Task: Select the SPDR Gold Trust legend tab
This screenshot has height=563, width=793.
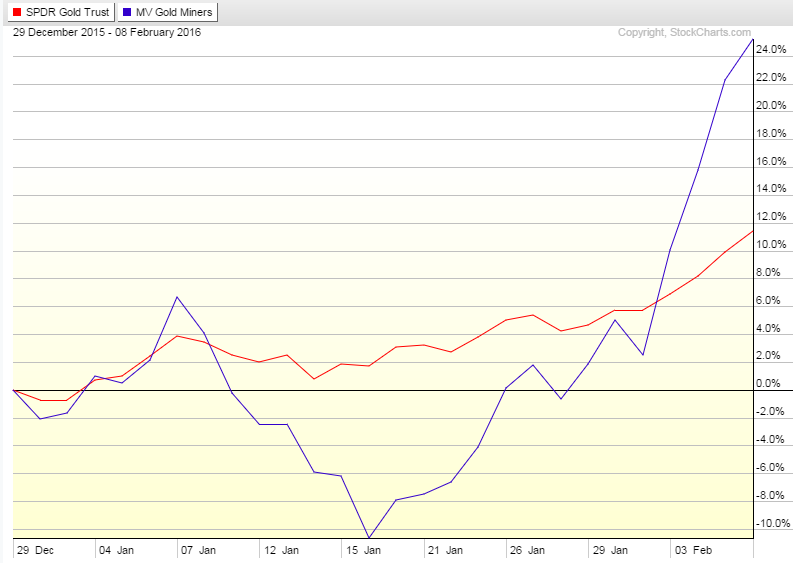Action: (x=61, y=13)
